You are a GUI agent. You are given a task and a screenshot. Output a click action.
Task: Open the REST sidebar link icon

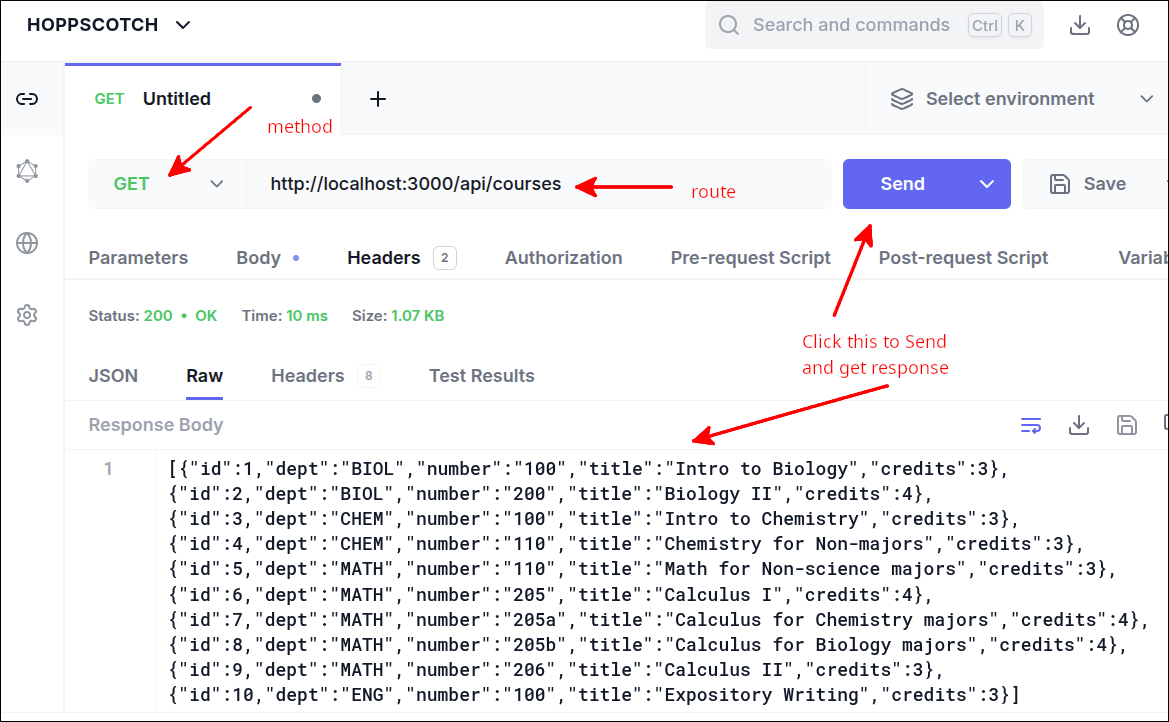pos(27,99)
